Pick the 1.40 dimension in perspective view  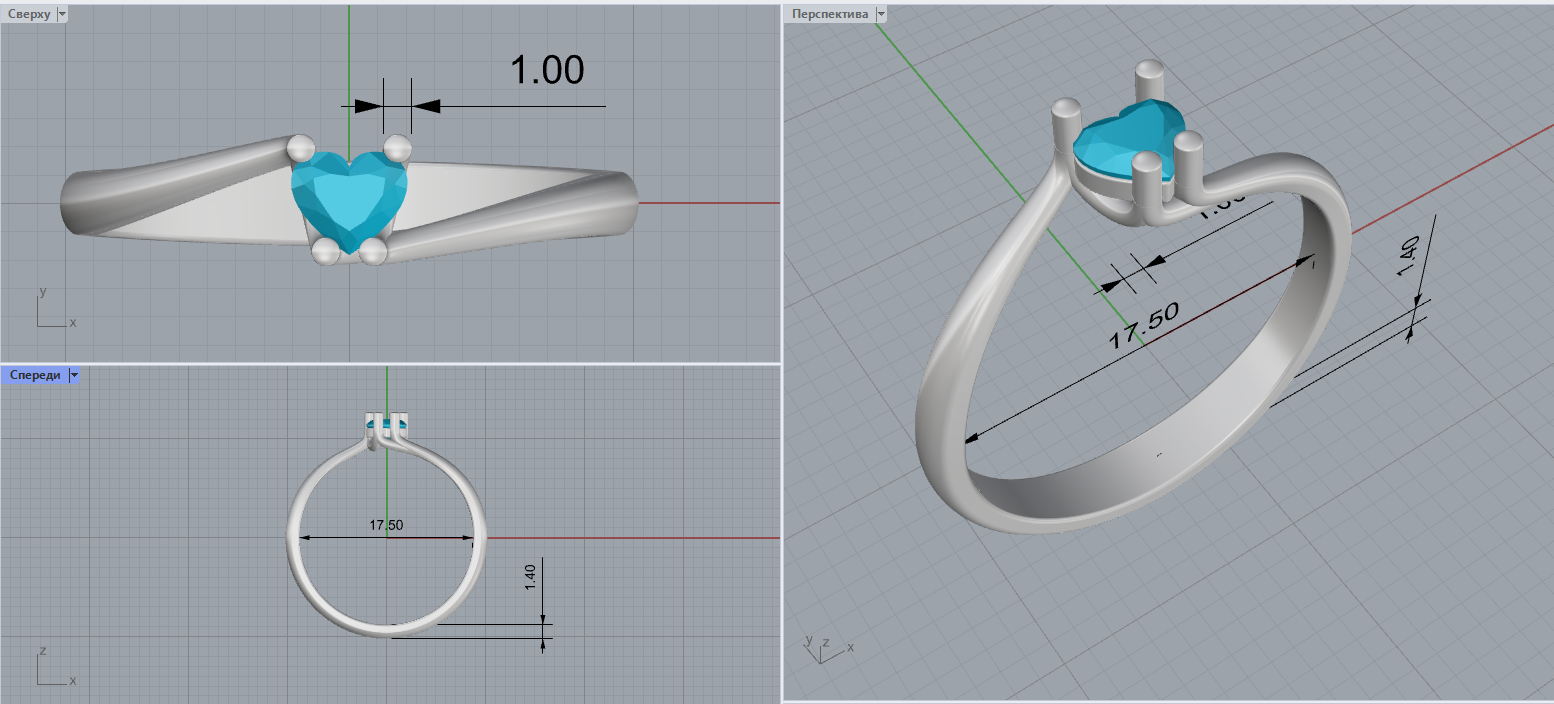[1411, 255]
